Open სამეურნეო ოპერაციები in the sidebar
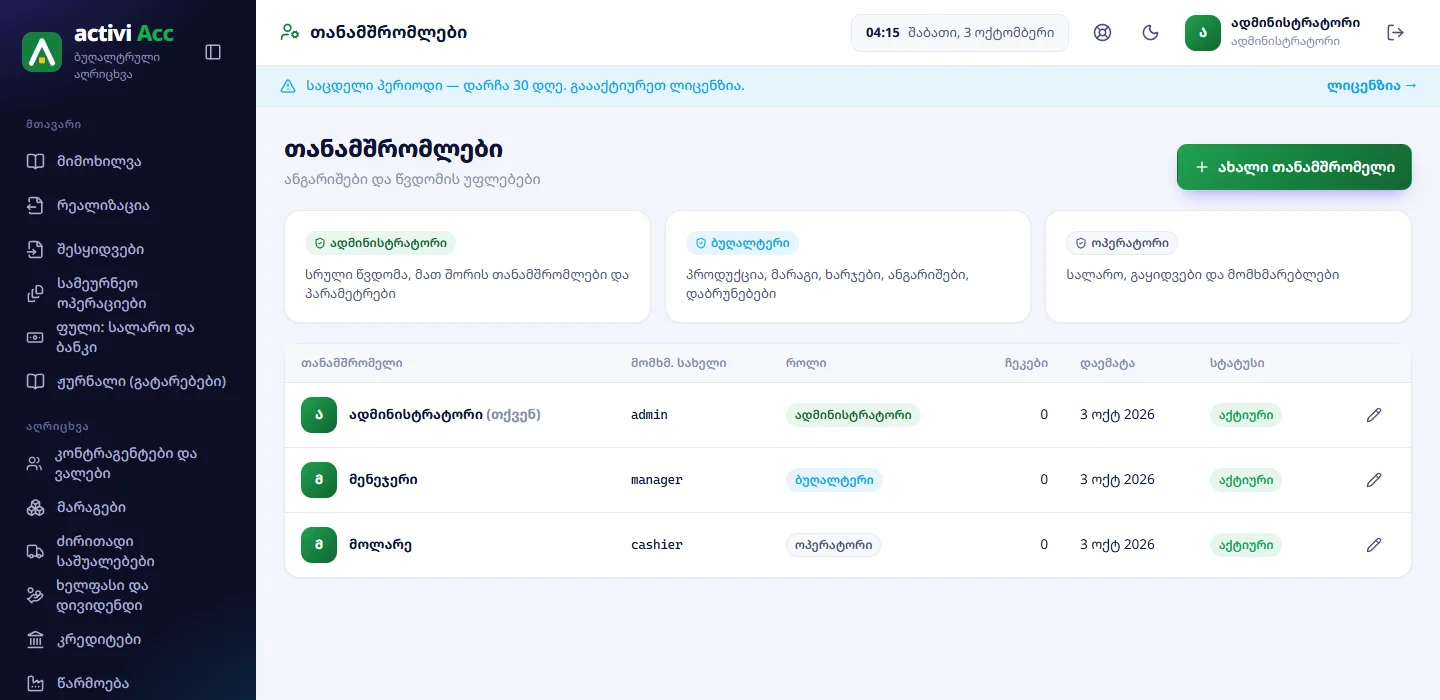Screen dimensions: 1440x700 click(128, 293)
